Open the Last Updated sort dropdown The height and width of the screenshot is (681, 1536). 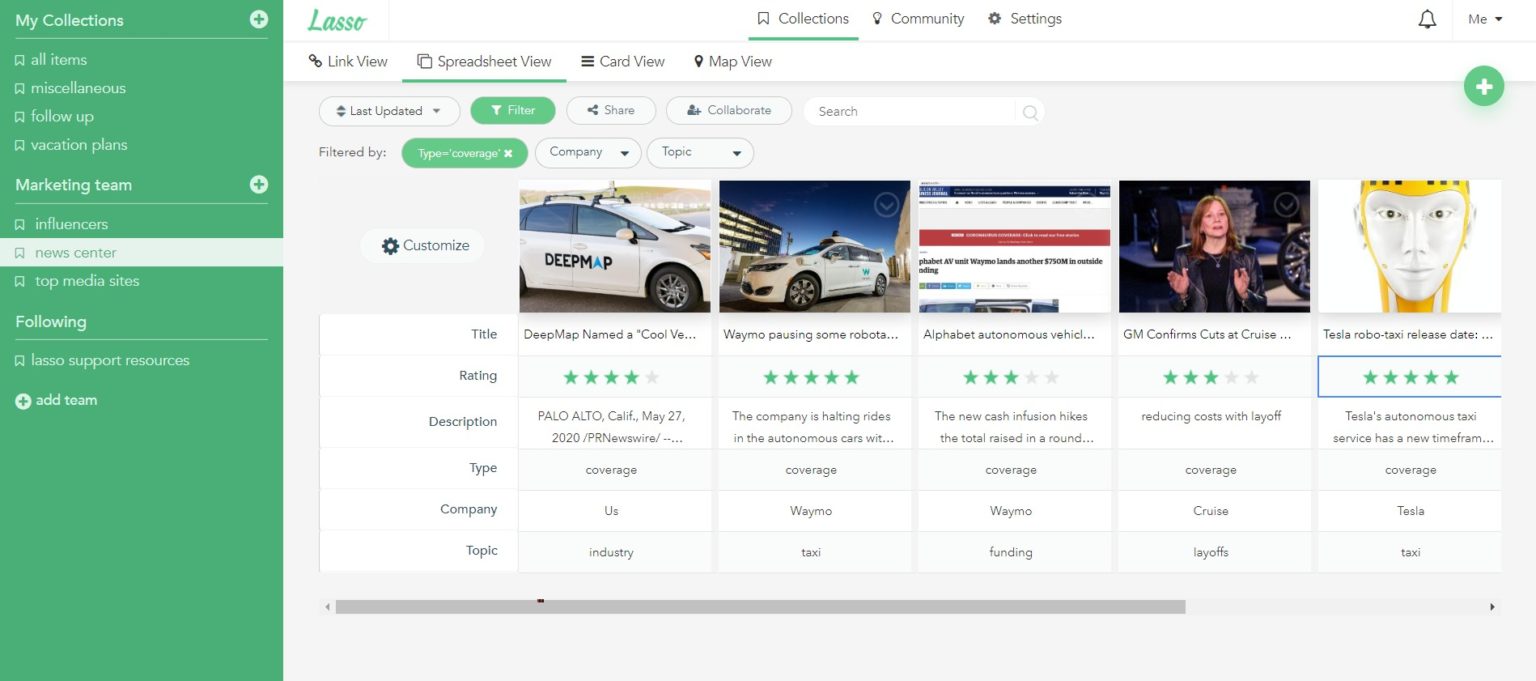click(x=388, y=110)
